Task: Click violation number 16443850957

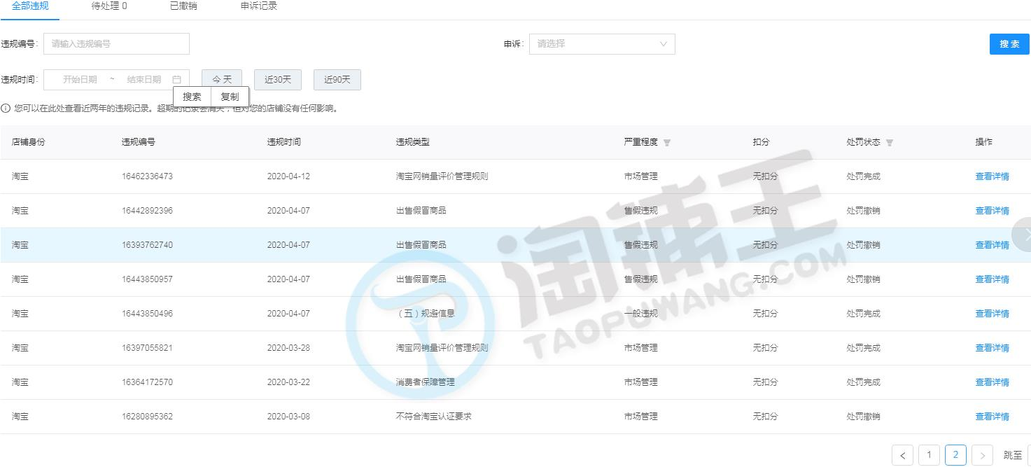Action: pyautogui.click(x=147, y=280)
